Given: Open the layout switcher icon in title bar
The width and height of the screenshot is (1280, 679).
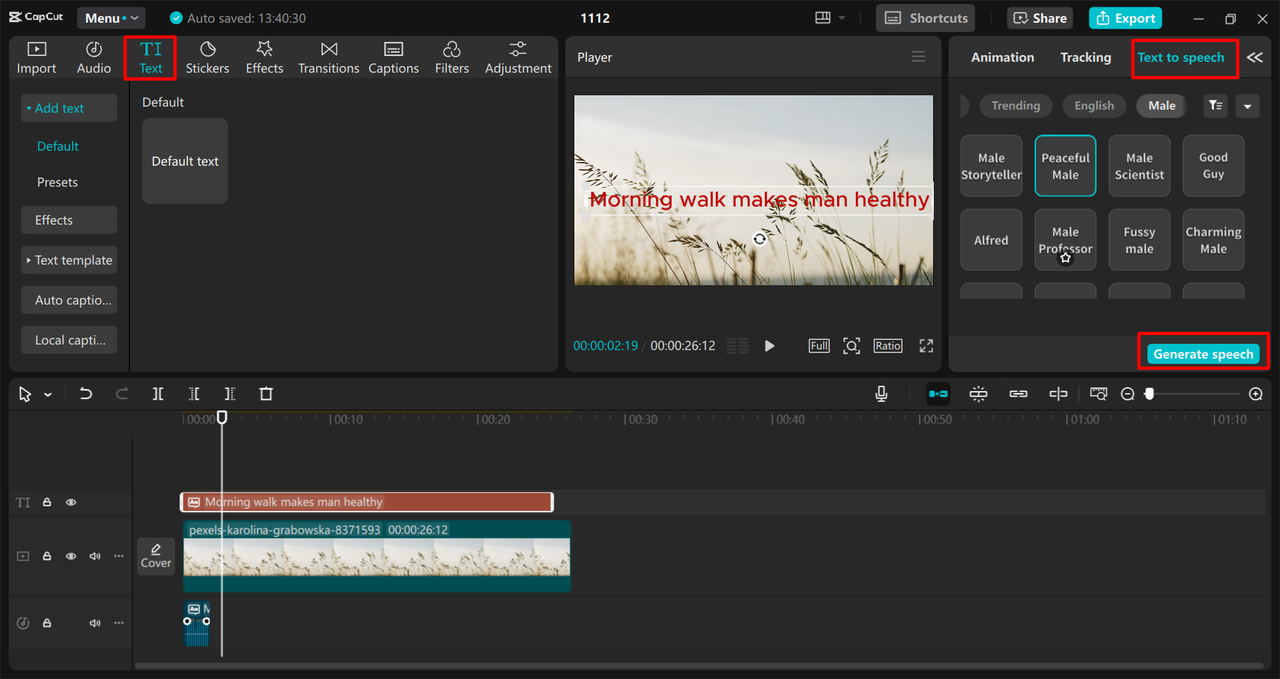Looking at the screenshot, I should click(x=823, y=18).
